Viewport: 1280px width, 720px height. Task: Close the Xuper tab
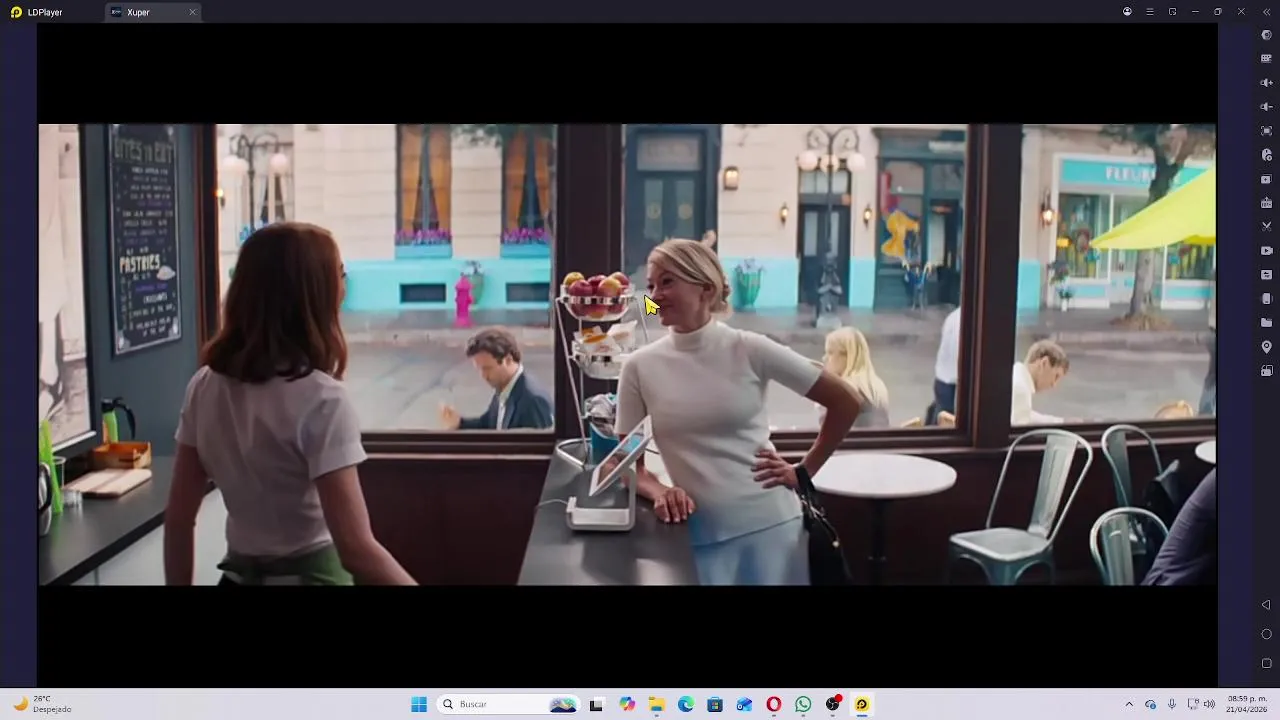192,12
